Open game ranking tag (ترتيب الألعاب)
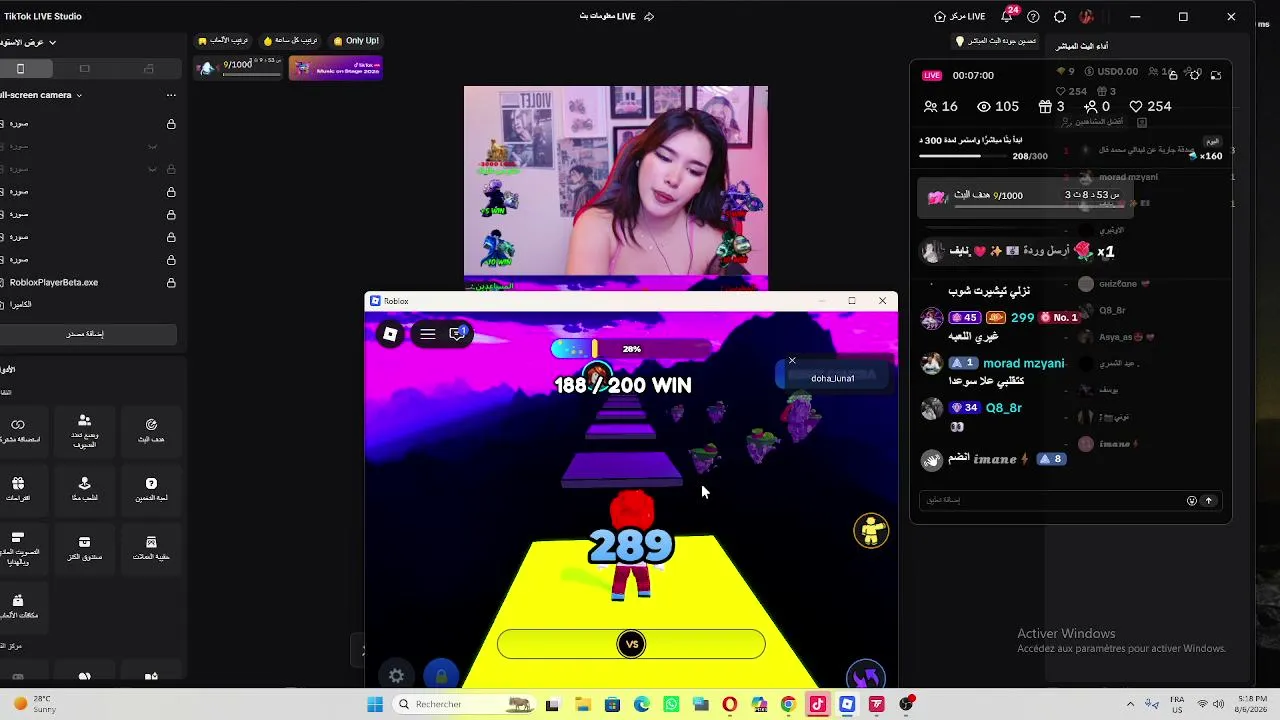This screenshot has height=720, width=1280. [x=223, y=41]
